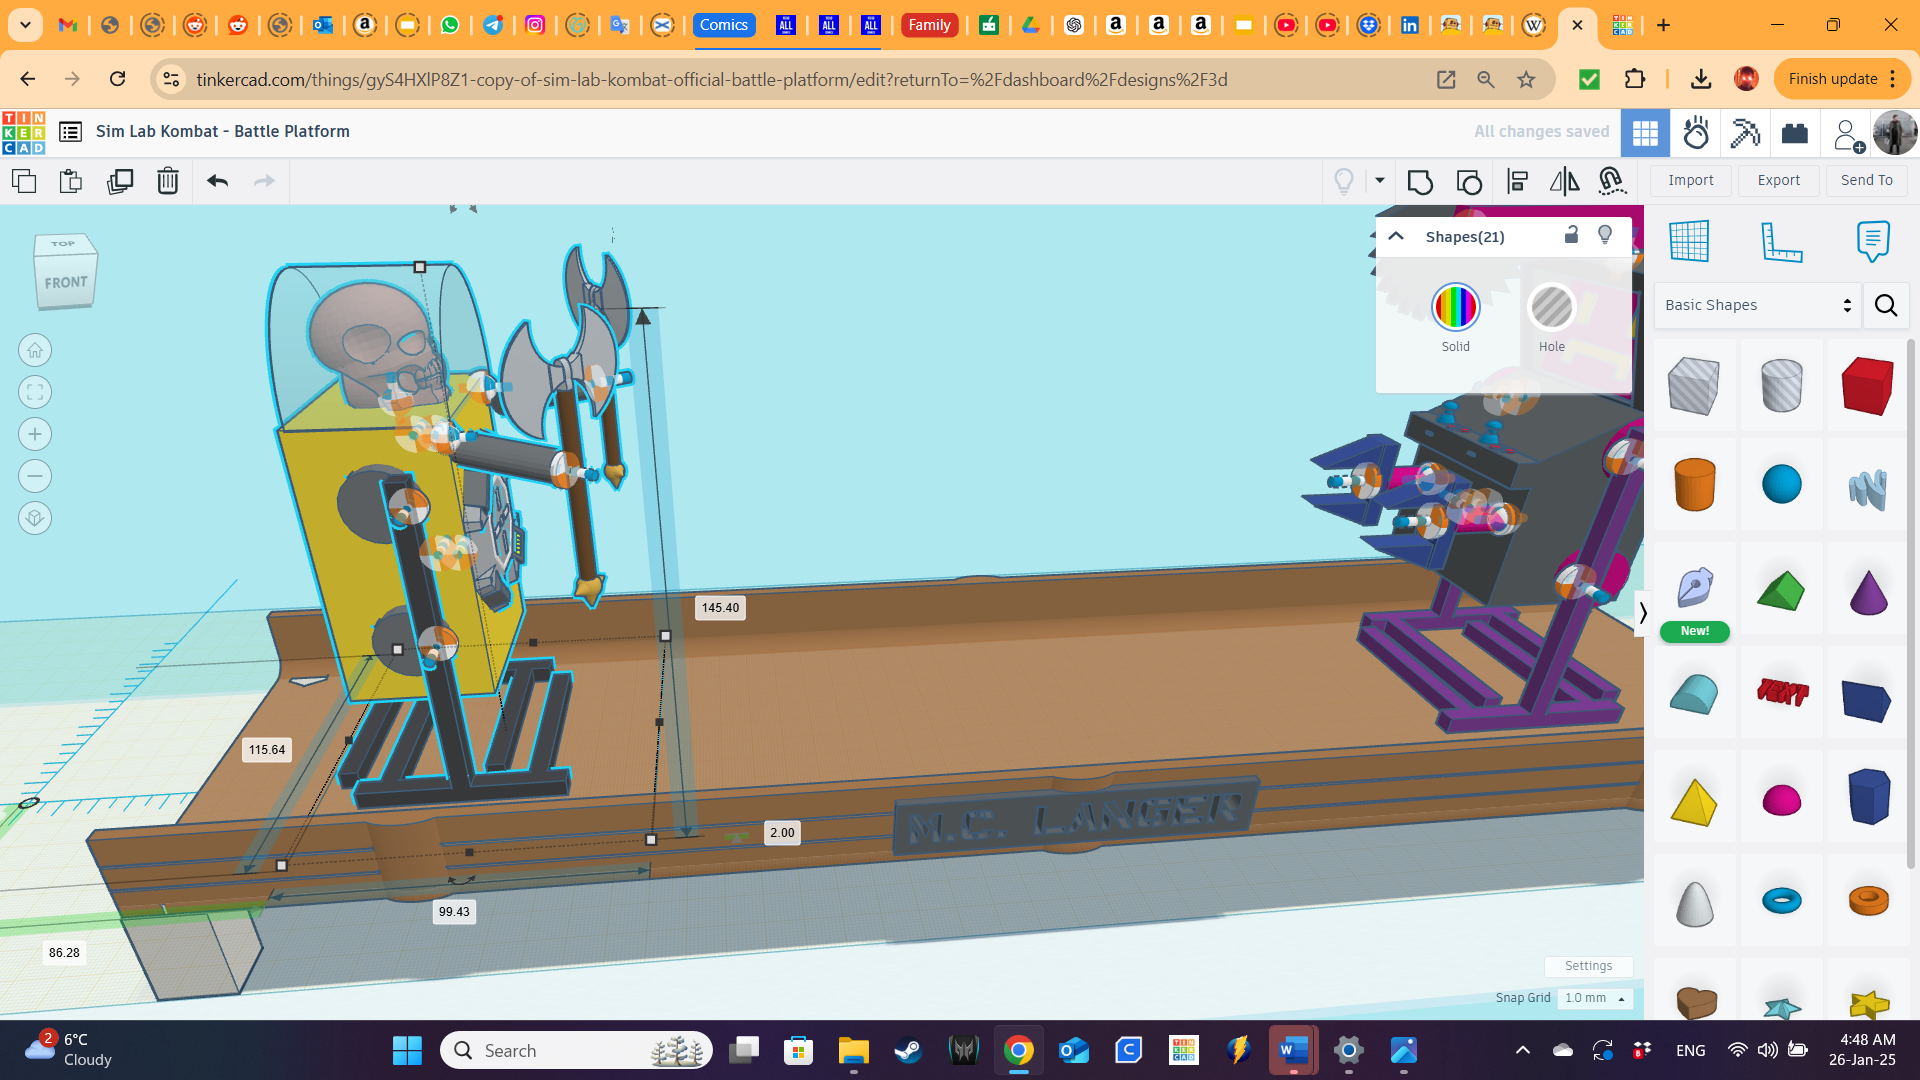Open the Snap Grid size dropdown
Viewport: 1920px width, 1080px height.
(1593, 998)
